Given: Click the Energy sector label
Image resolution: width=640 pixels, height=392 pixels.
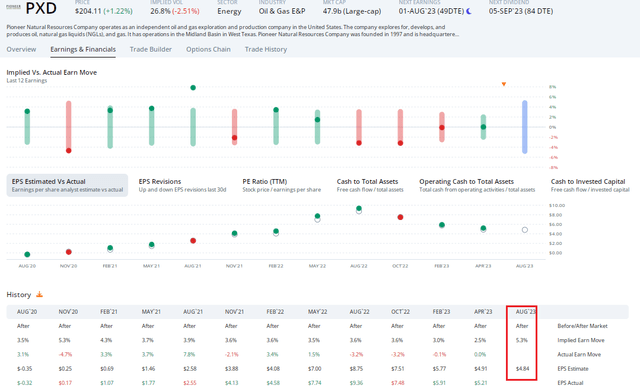Looking at the screenshot, I should point(229,11).
